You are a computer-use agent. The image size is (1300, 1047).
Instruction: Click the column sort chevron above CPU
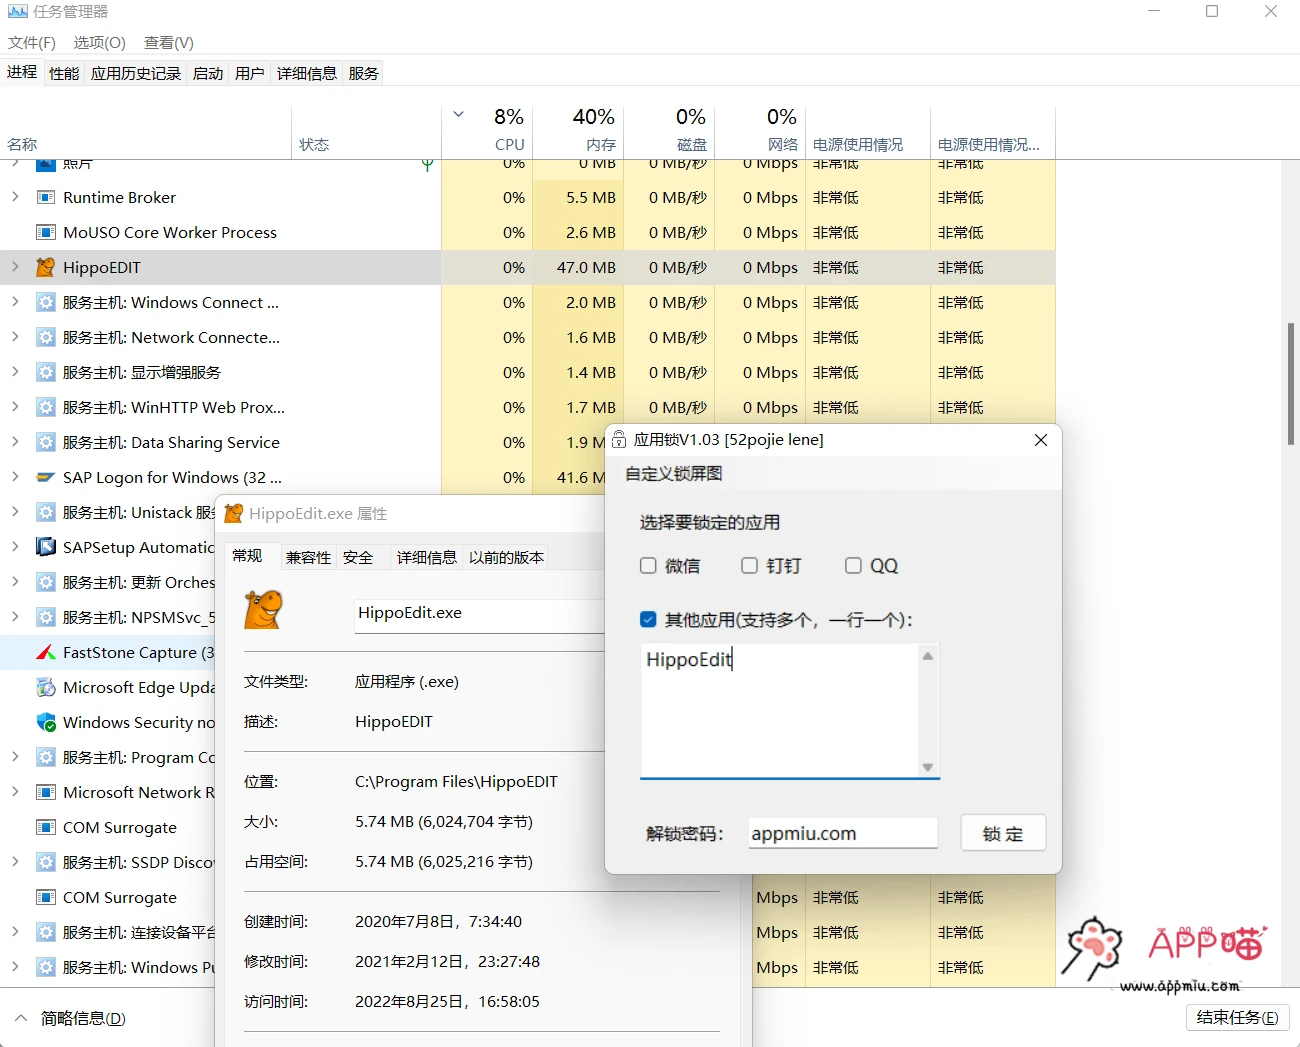[459, 115]
